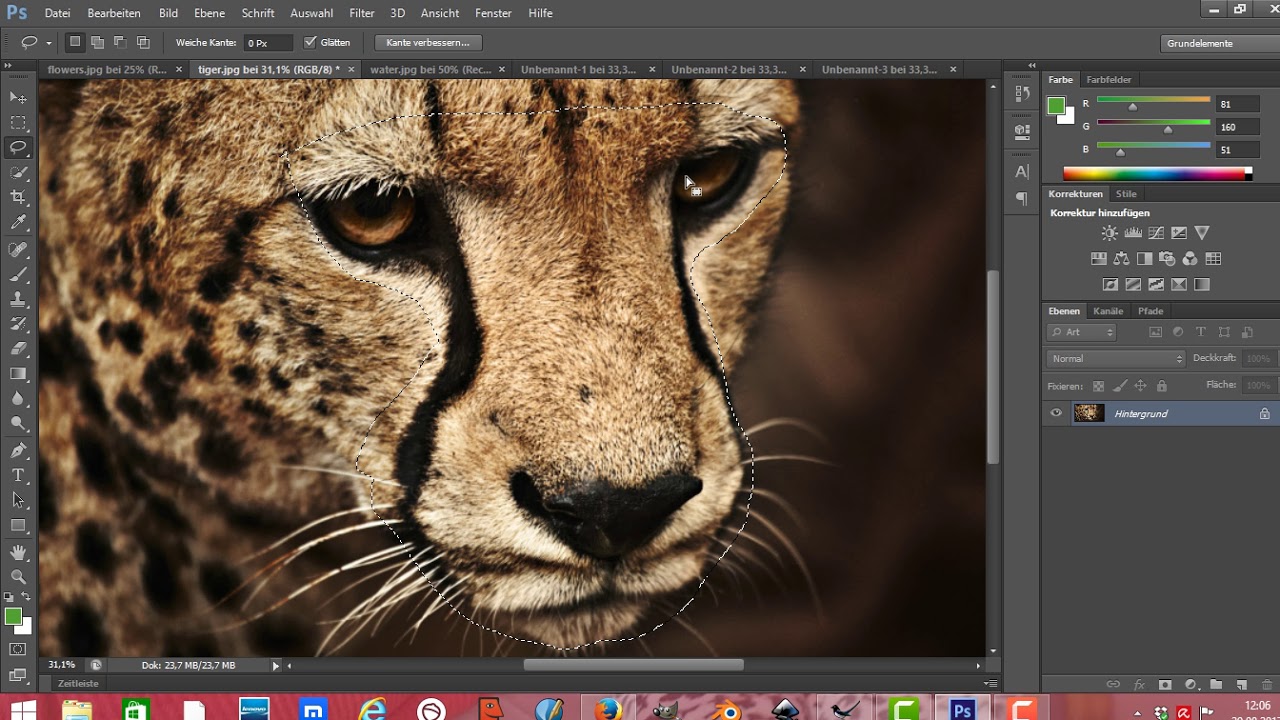Select the Crop tool
This screenshot has height=720, width=1280.
18,198
